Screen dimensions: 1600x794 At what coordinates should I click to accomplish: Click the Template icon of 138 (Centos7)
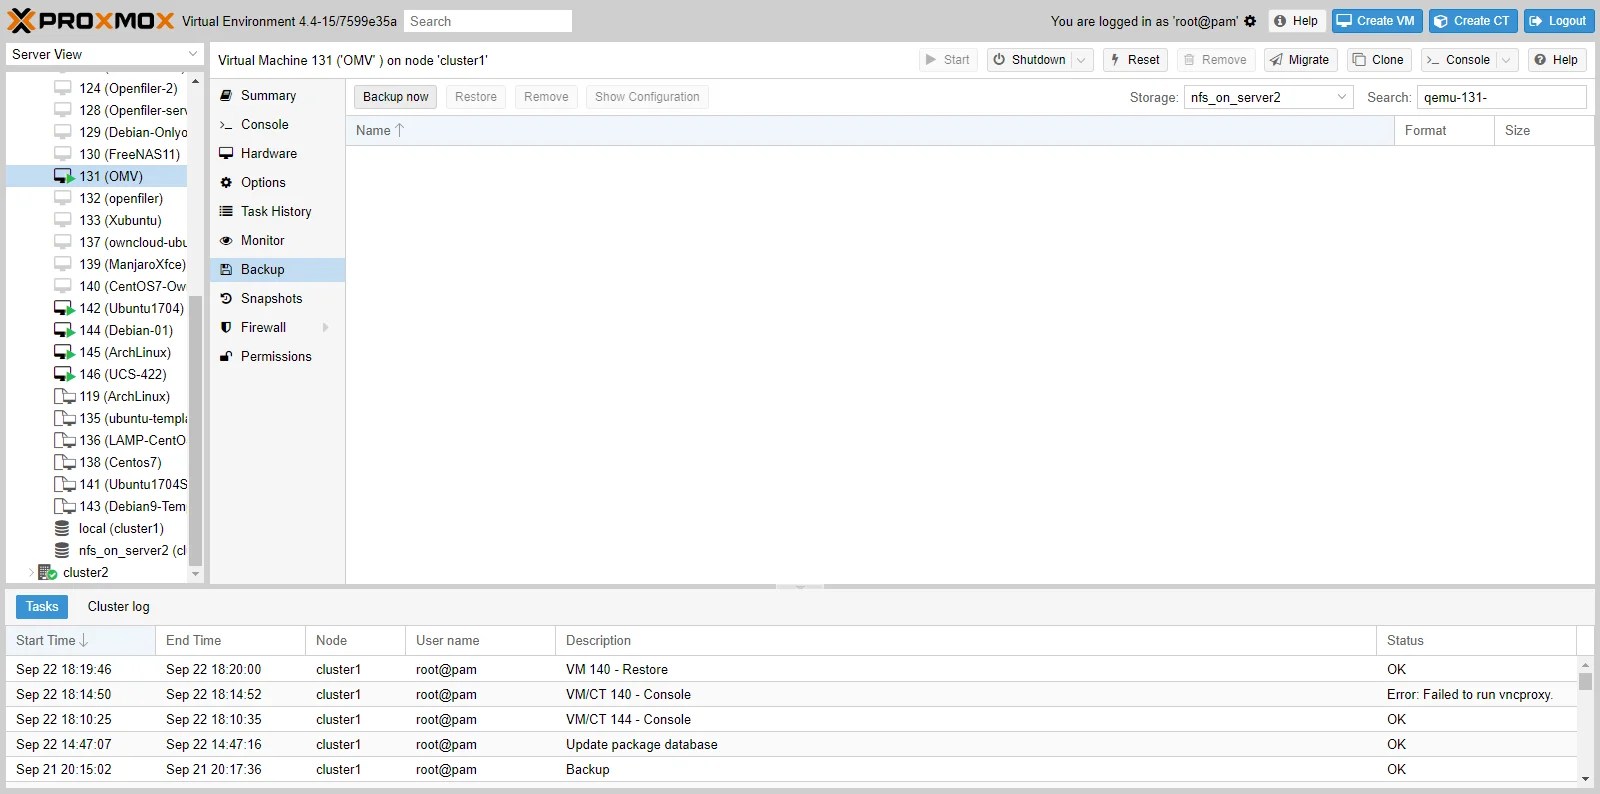point(64,462)
